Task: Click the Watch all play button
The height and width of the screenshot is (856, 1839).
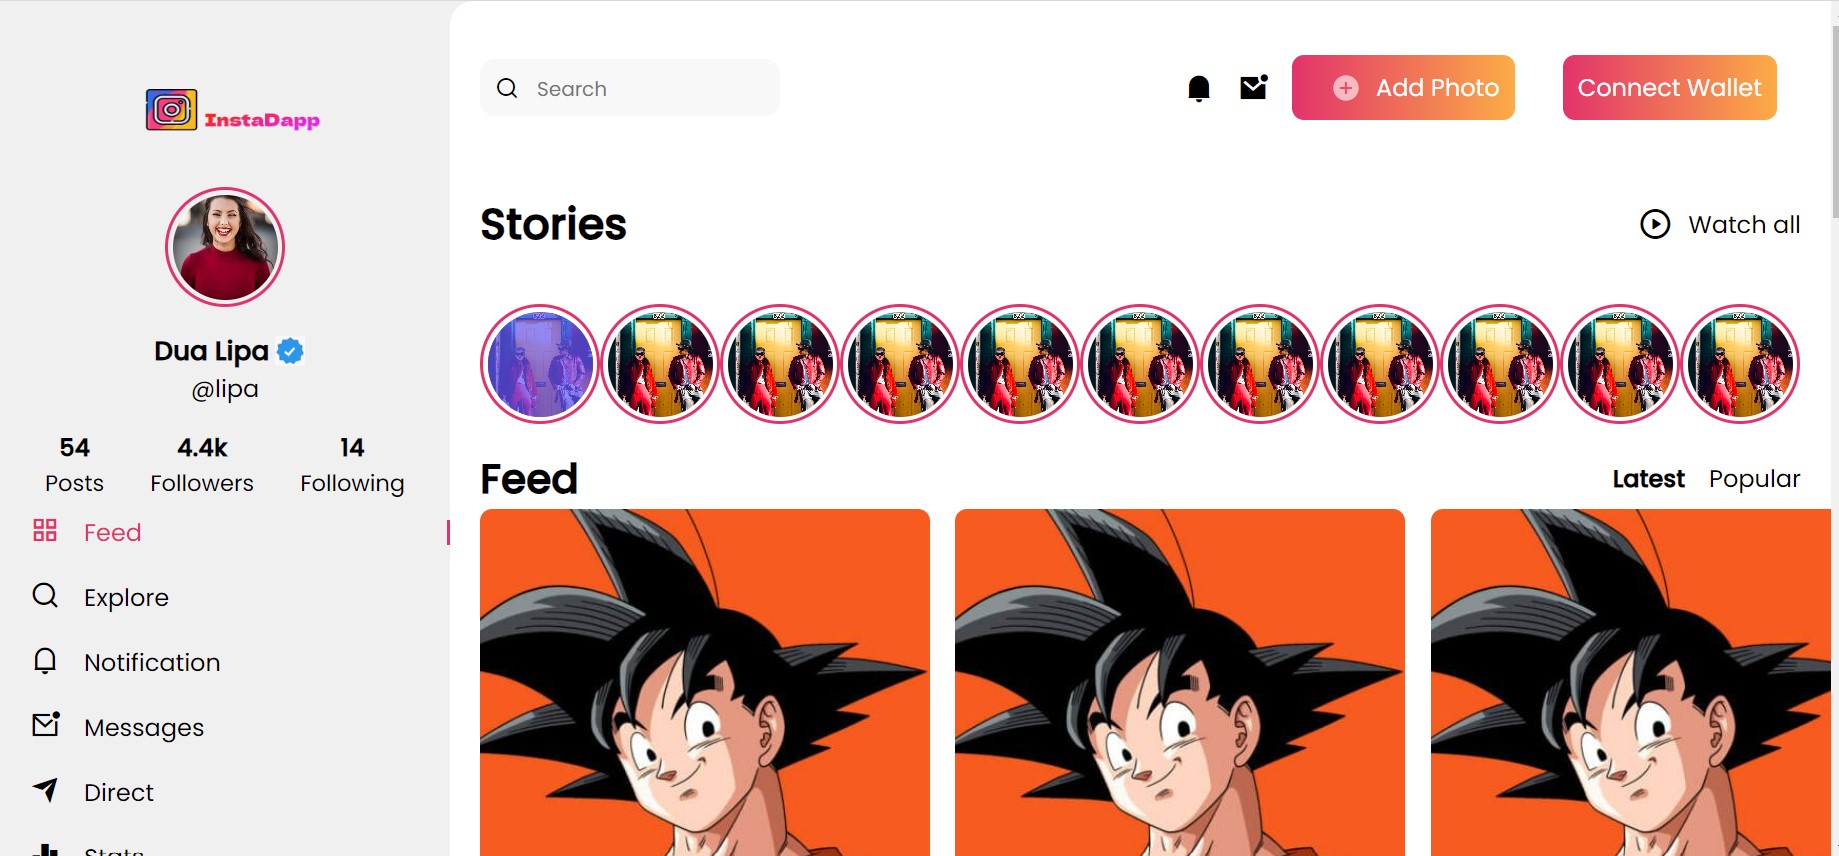Action: click(x=1655, y=224)
